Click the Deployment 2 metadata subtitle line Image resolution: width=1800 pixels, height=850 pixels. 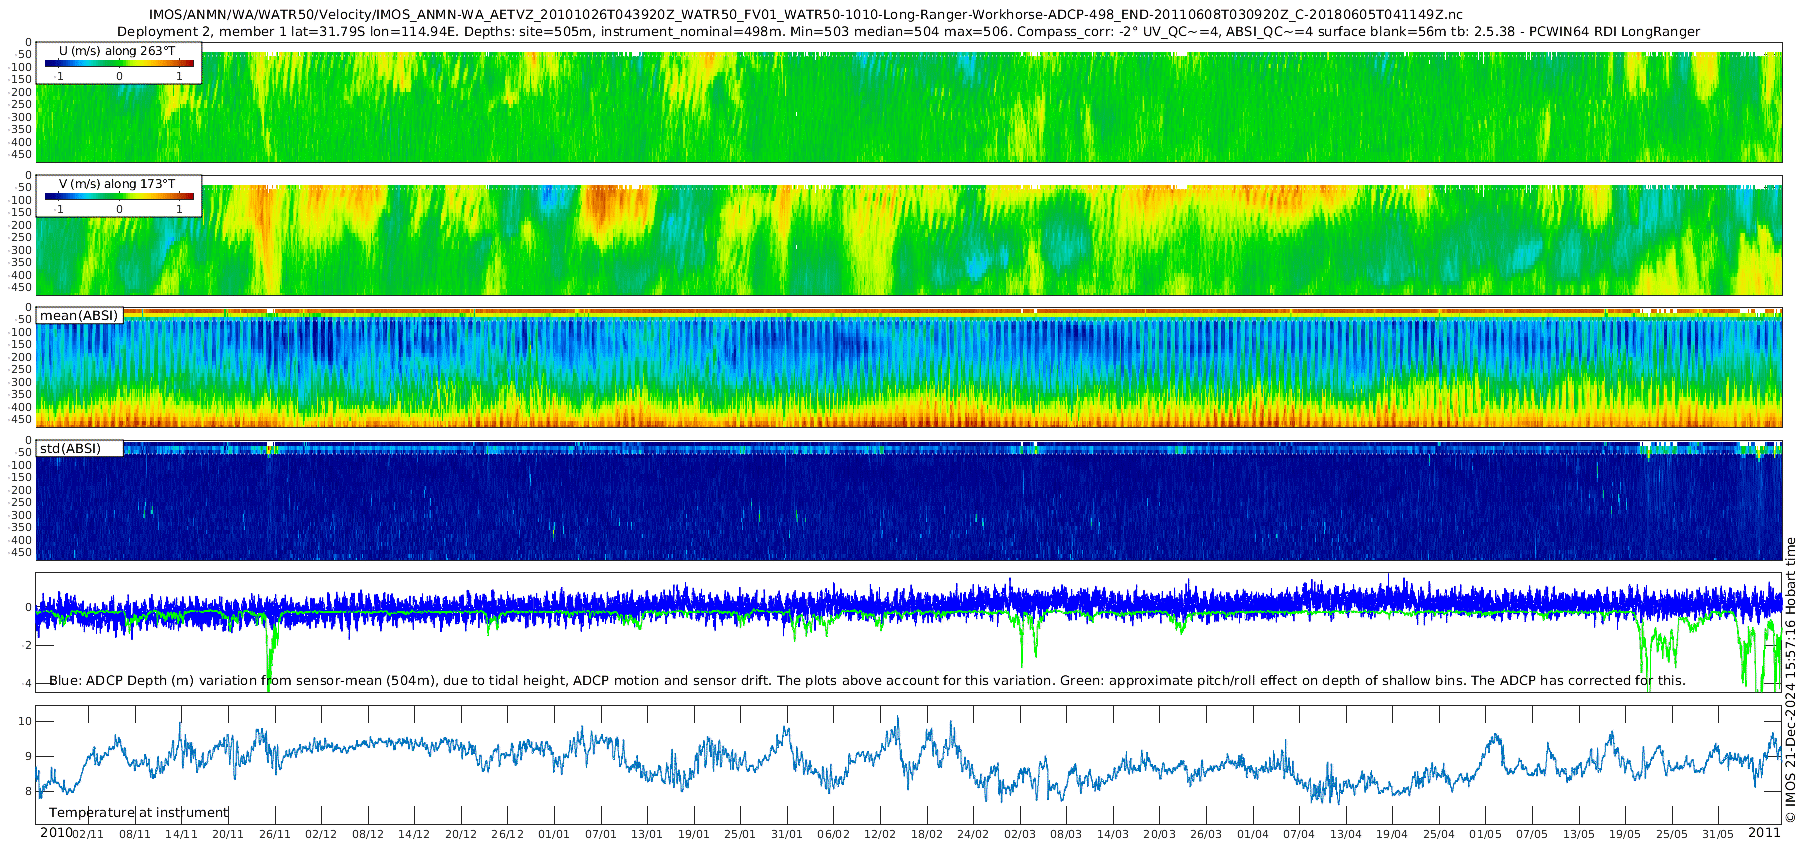point(908,32)
